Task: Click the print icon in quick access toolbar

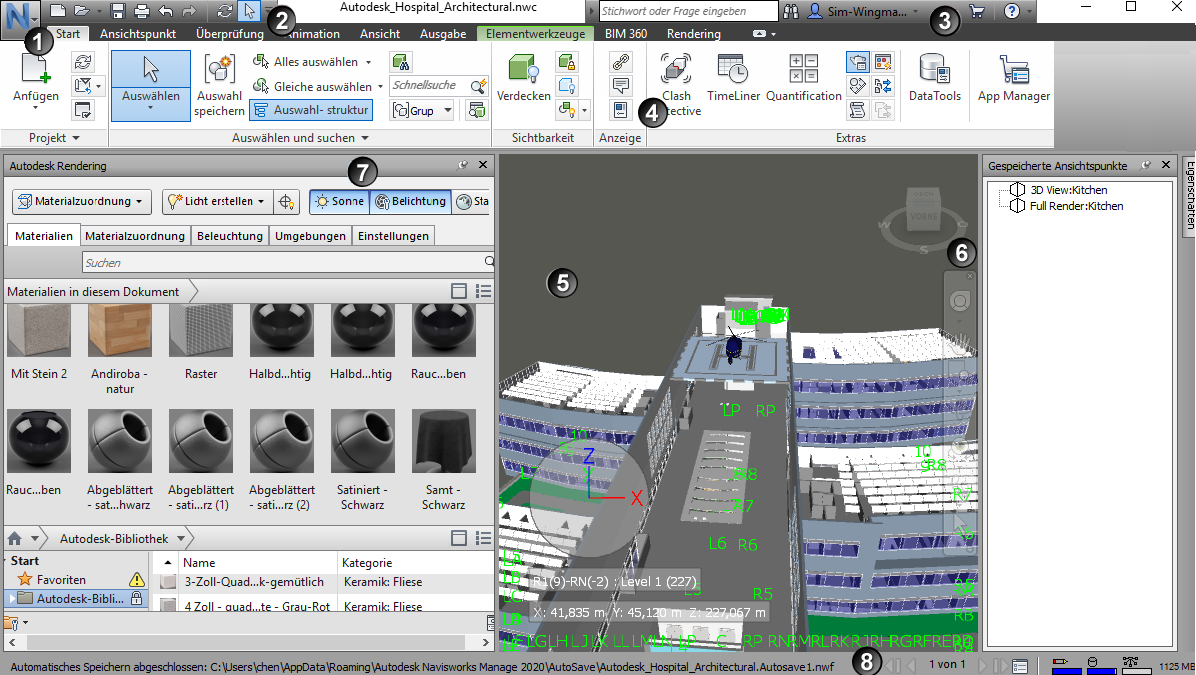Action: [x=141, y=11]
